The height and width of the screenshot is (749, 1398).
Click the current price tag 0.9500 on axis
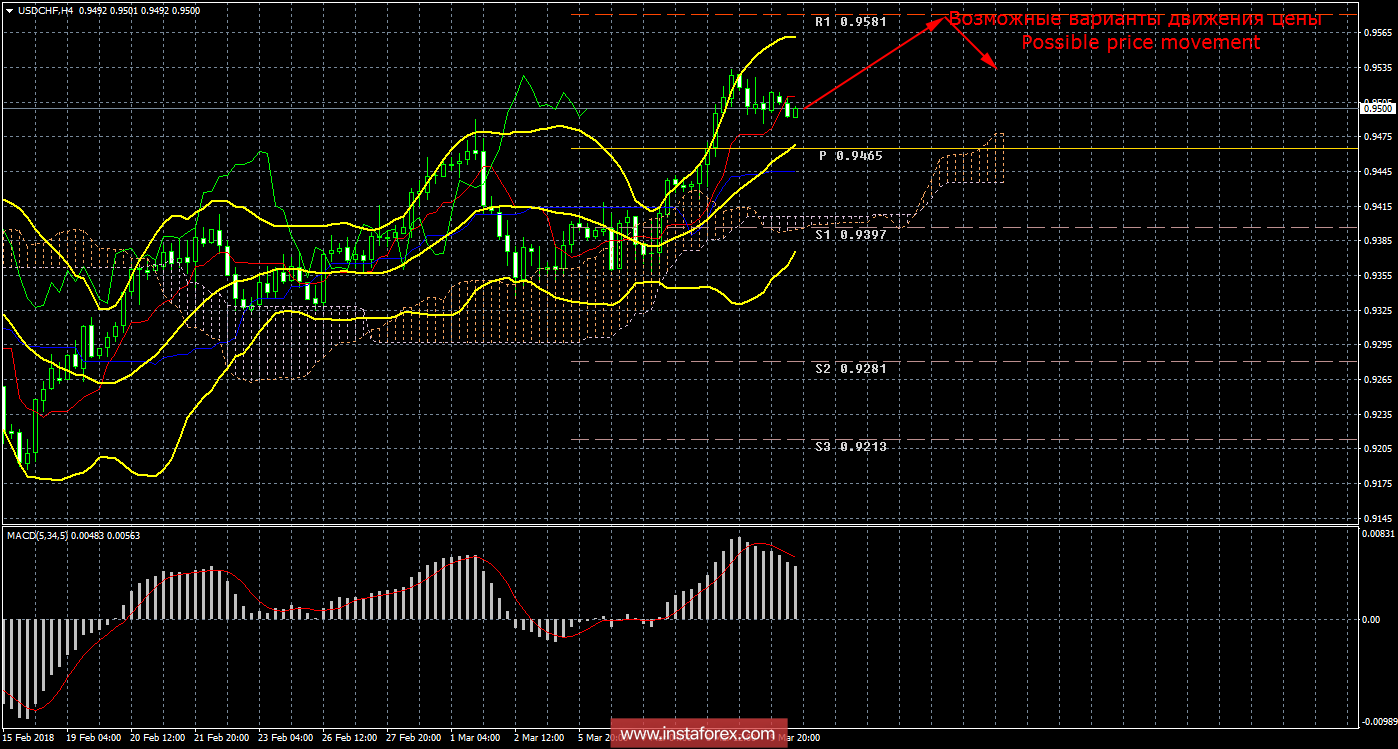pos(1376,108)
